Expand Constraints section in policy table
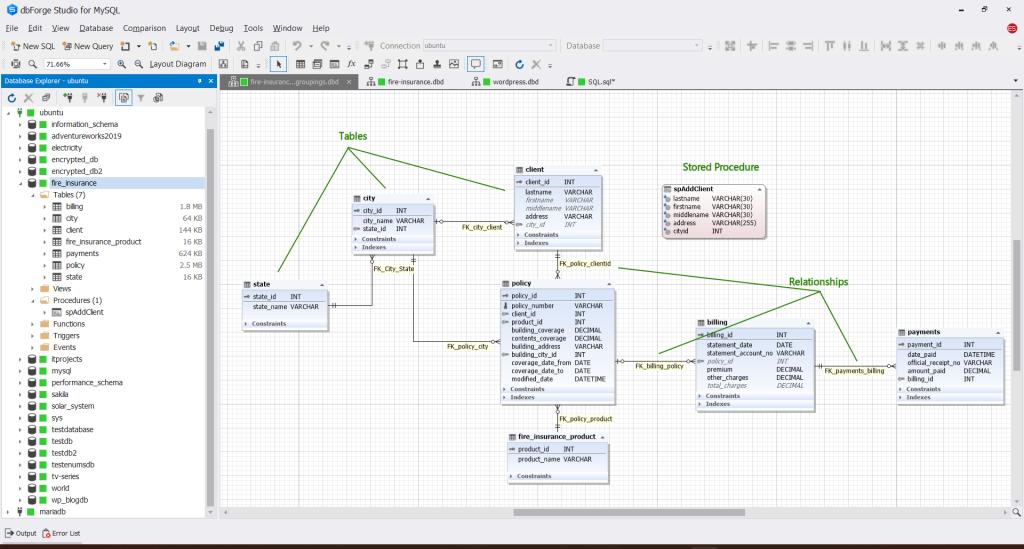The image size is (1024, 549). tap(505, 389)
